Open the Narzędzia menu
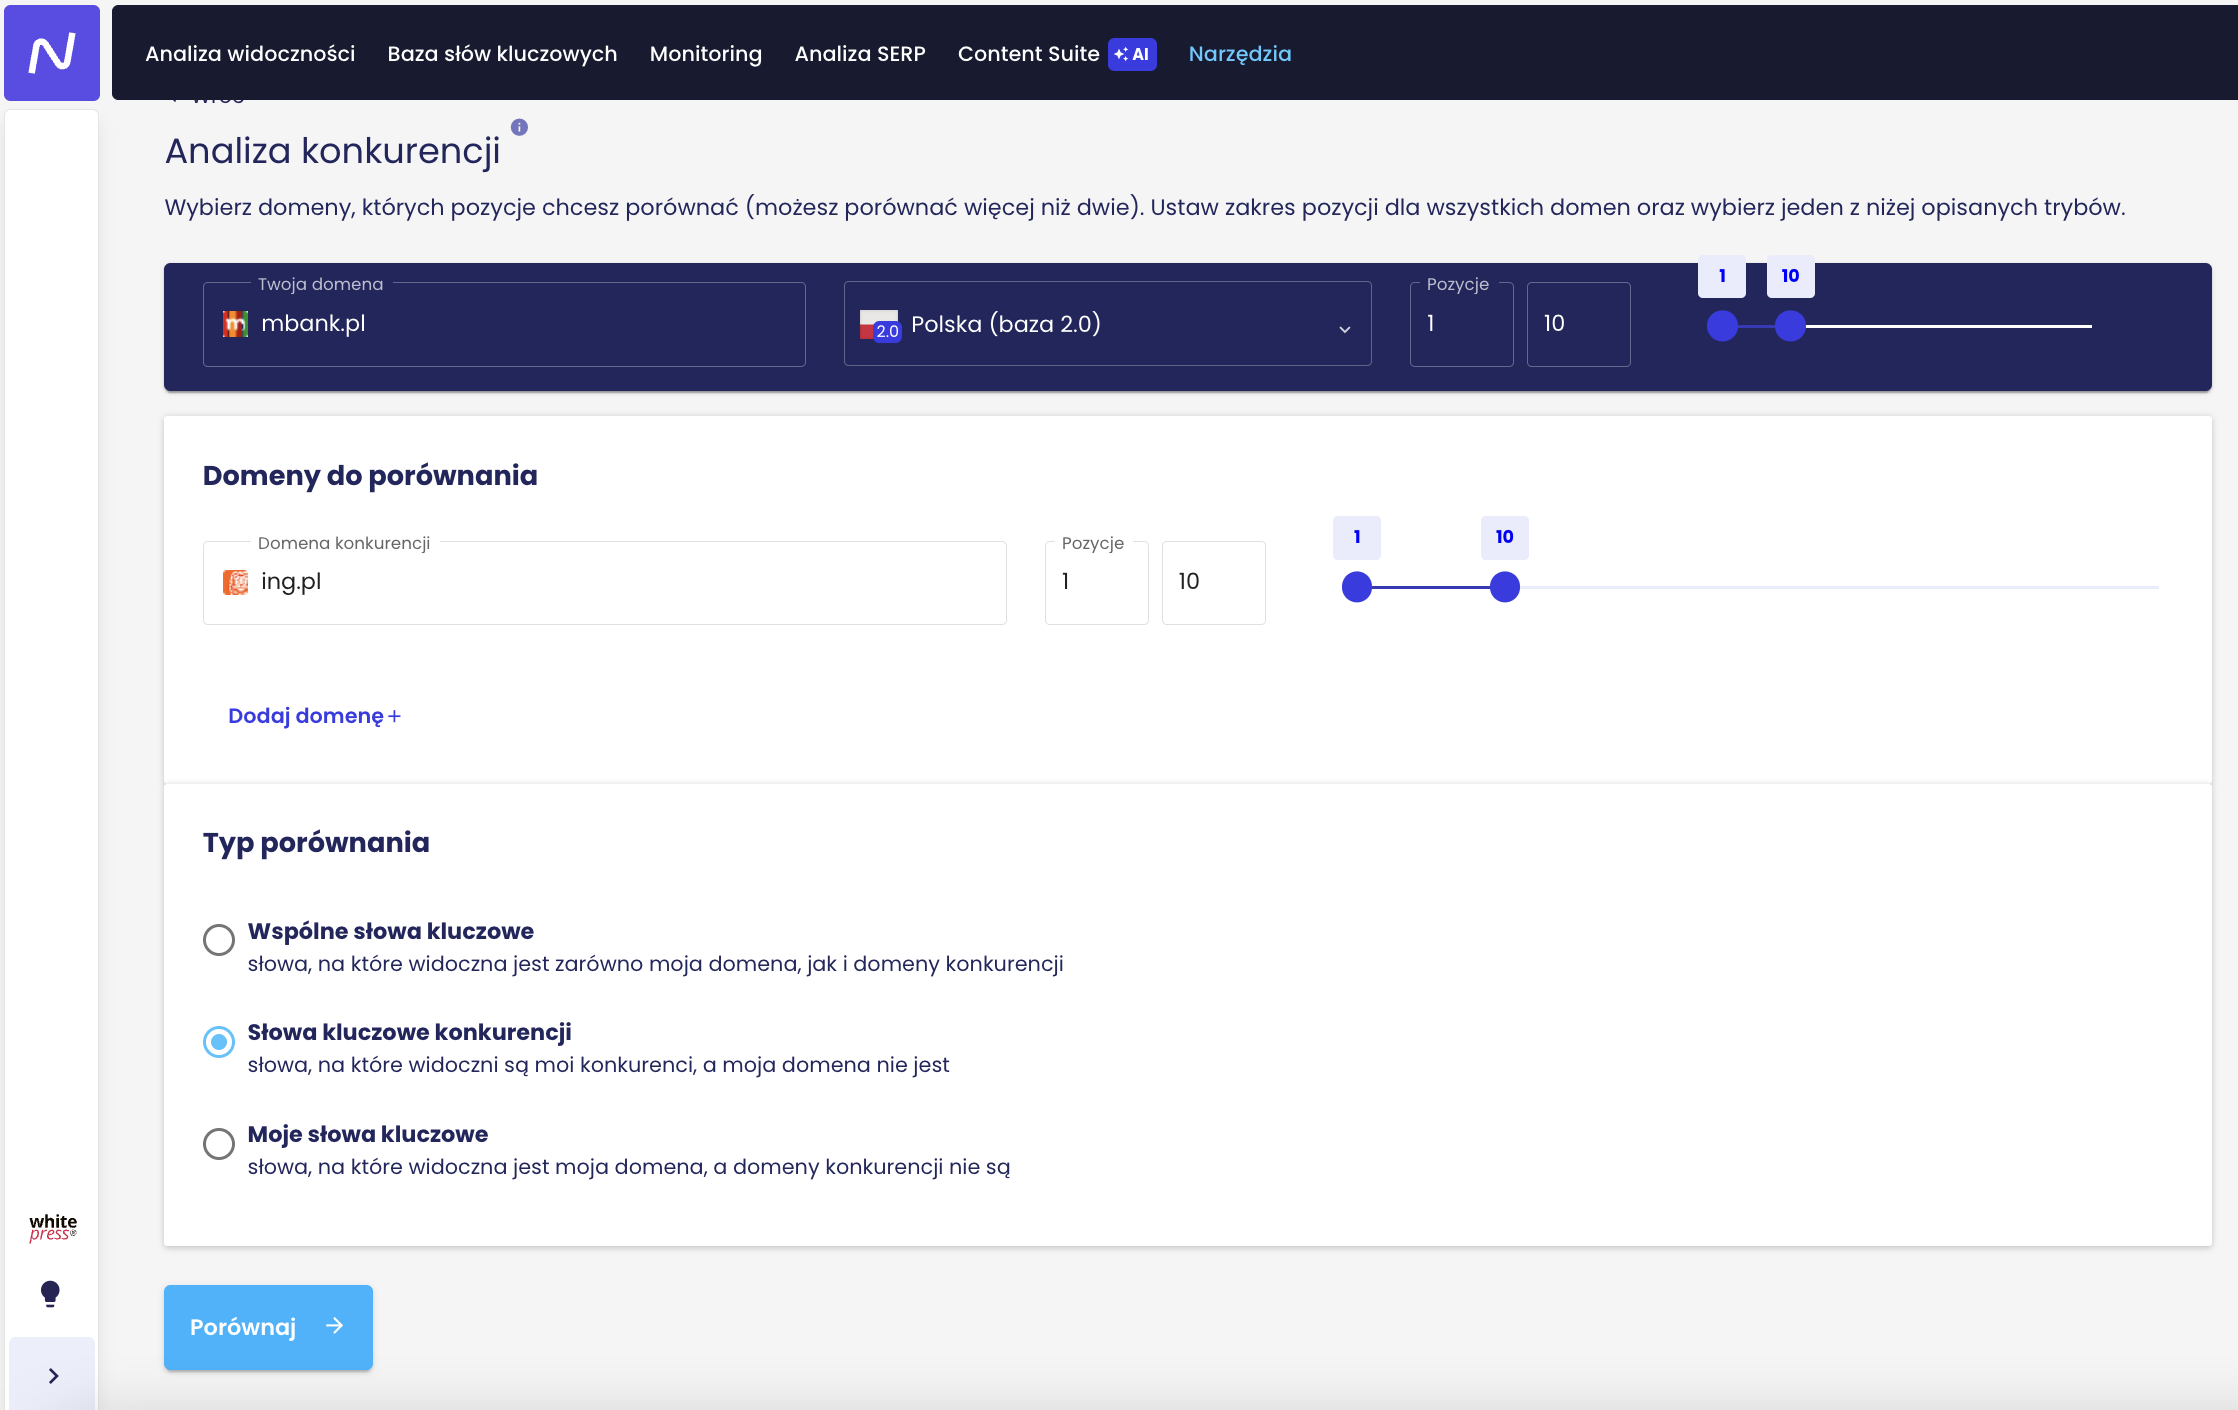Image resolution: width=2238 pixels, height=1410 pixels. [x=1240, y=54]
